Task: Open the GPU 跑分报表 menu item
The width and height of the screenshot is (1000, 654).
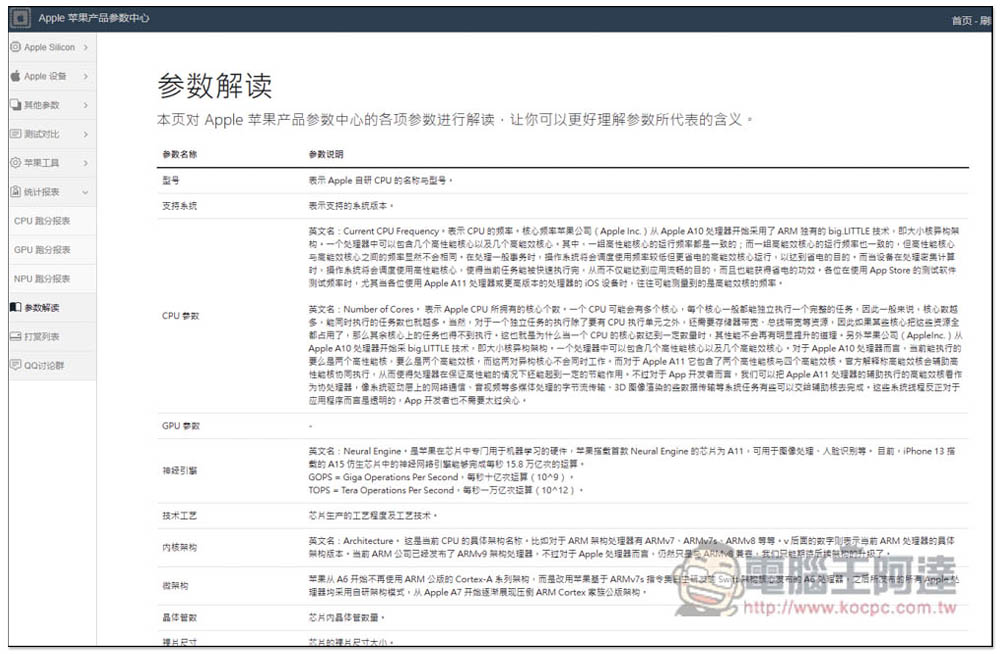Action: (42, 250)
